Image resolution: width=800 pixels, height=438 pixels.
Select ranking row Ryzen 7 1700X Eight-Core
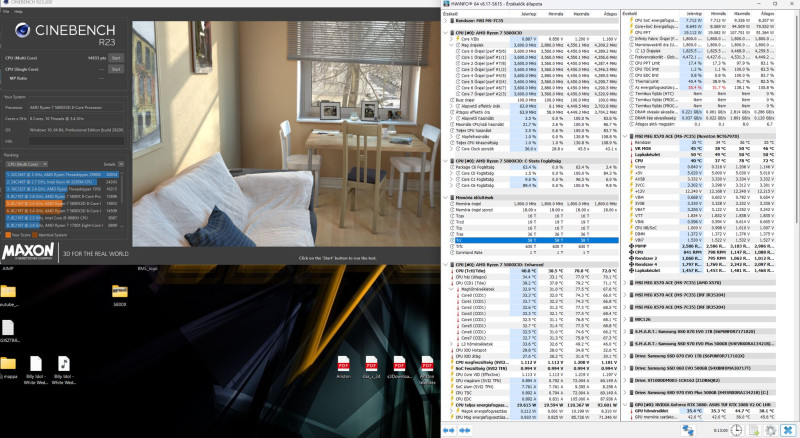62,225
